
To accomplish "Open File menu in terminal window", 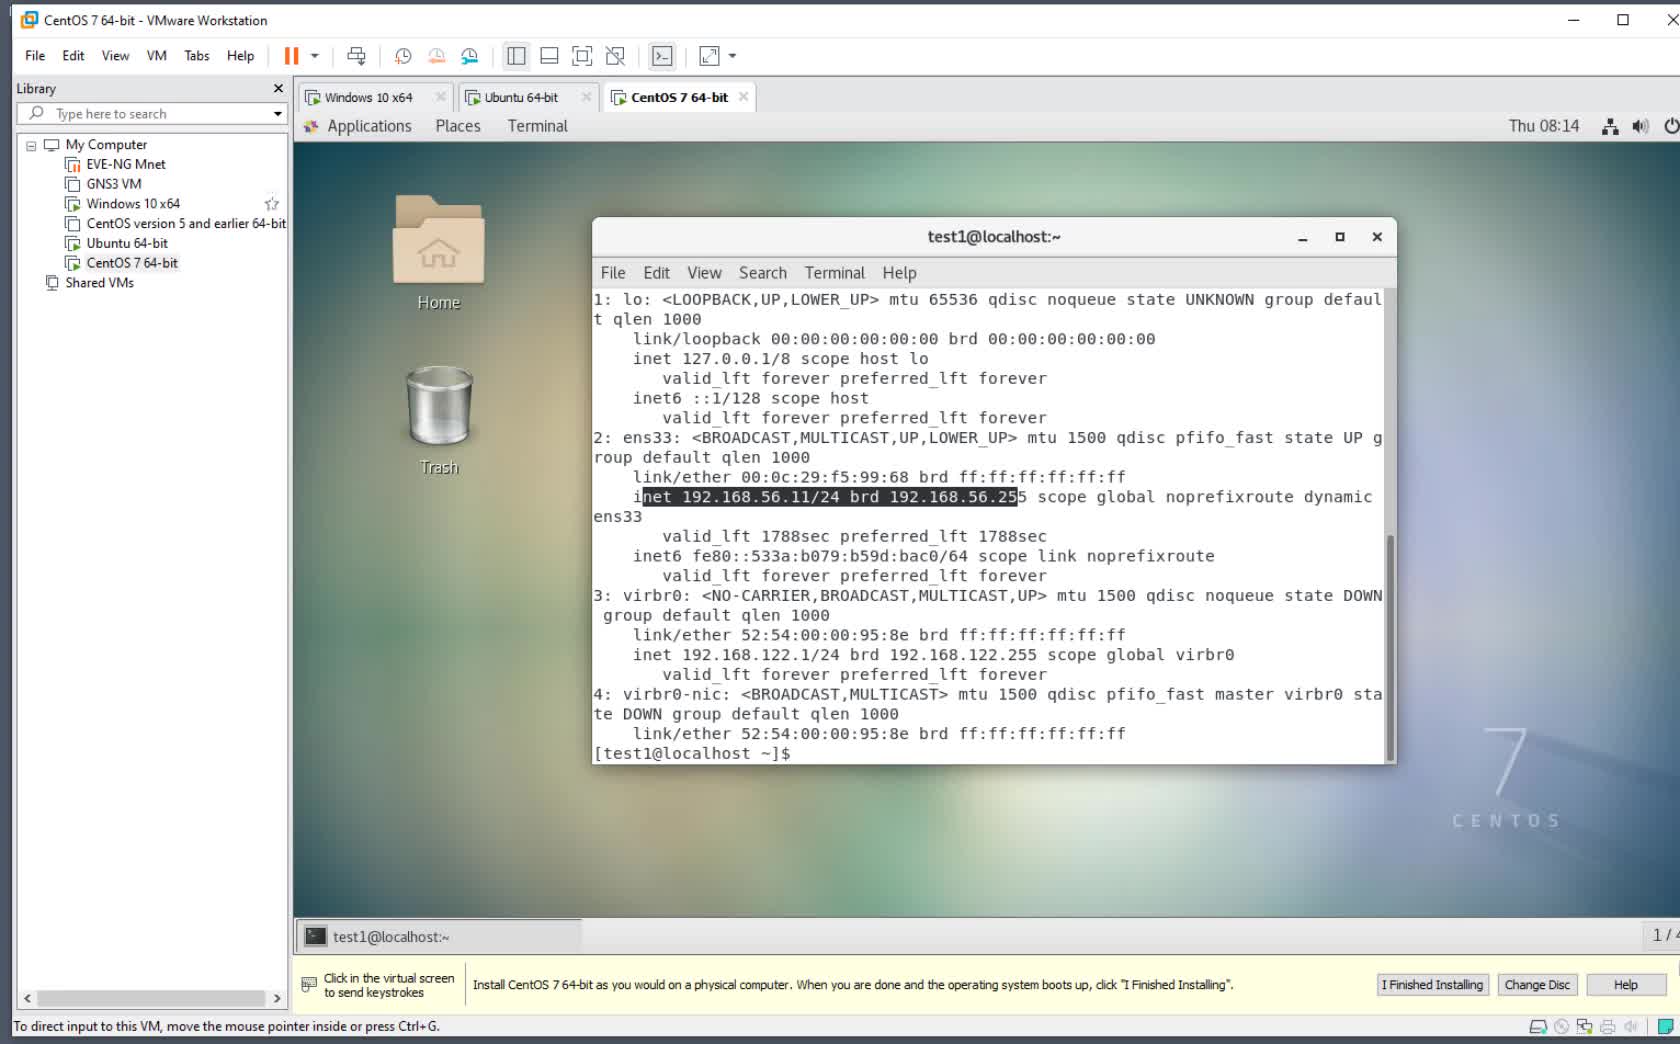I will coord(613,273).
